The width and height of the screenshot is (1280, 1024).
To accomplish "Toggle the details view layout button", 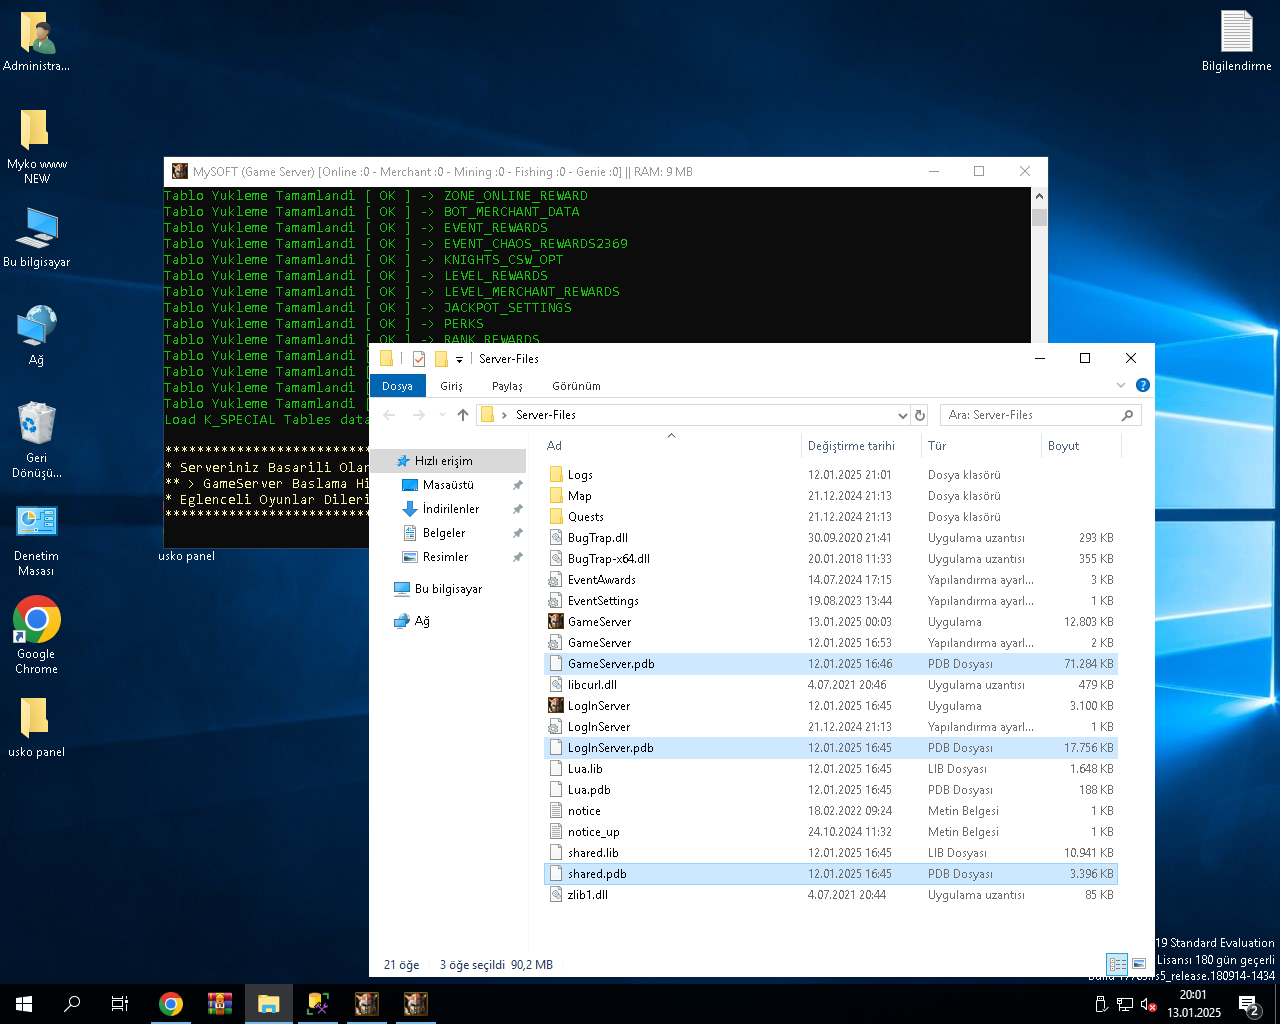I will 1118,964.
